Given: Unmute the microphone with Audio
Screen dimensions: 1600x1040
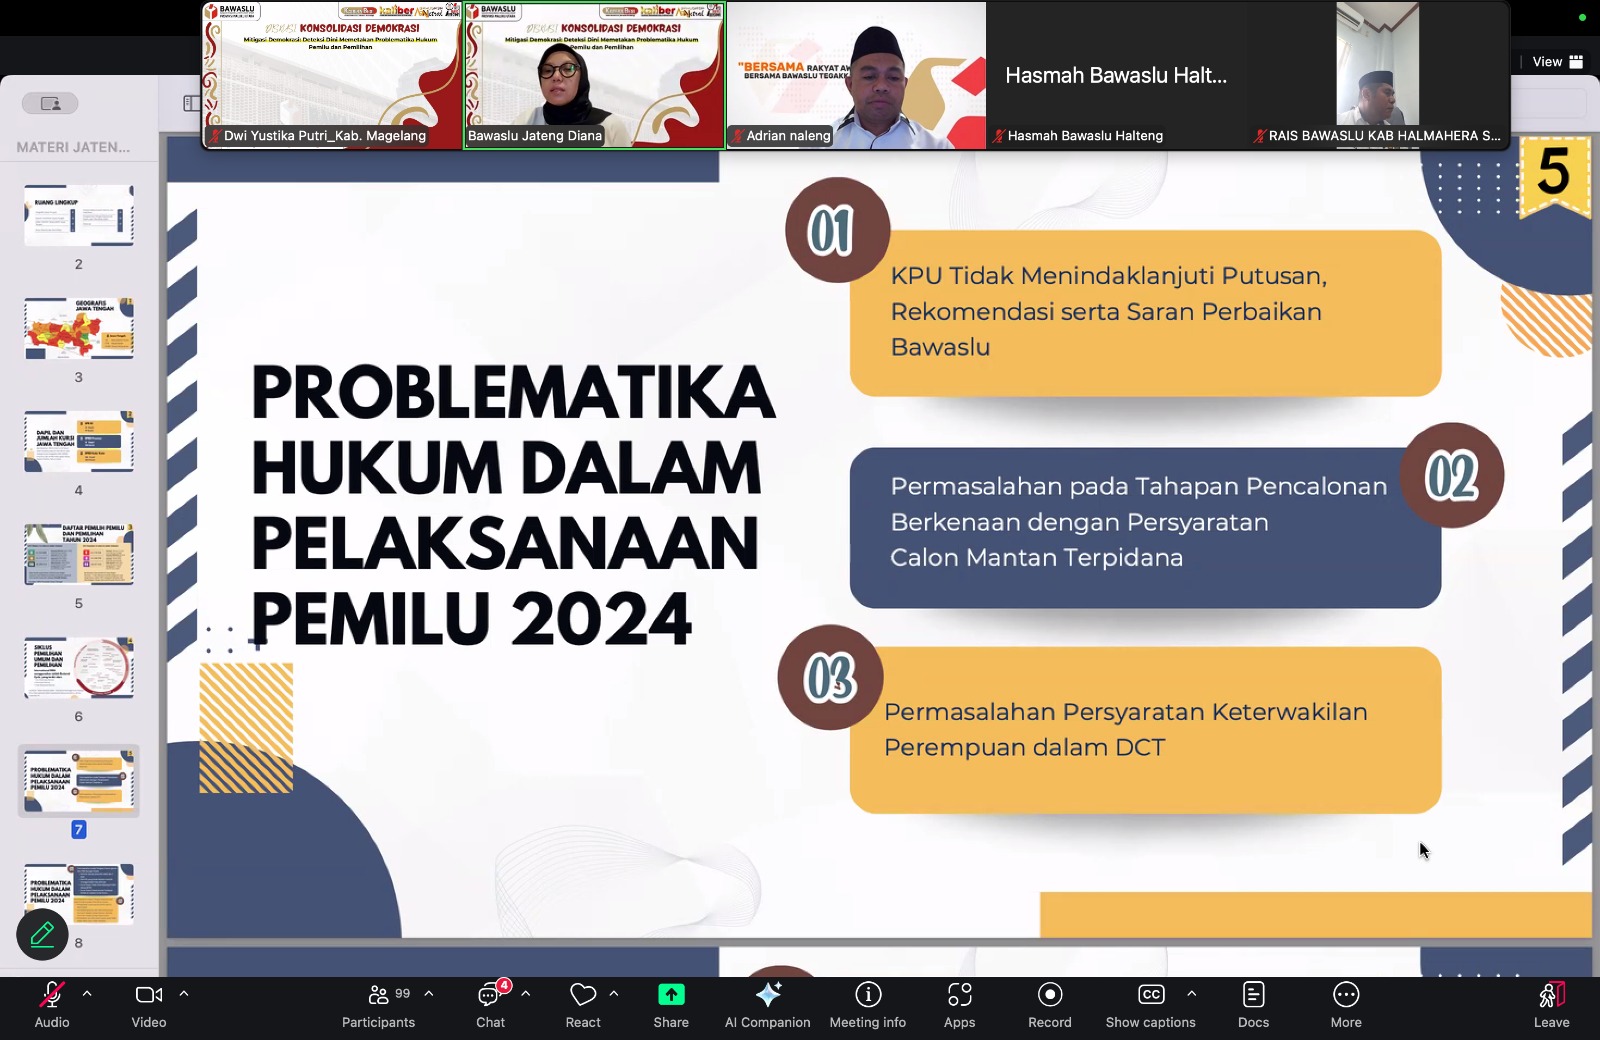Looking at the screenshot, I should pos(52,1004).
